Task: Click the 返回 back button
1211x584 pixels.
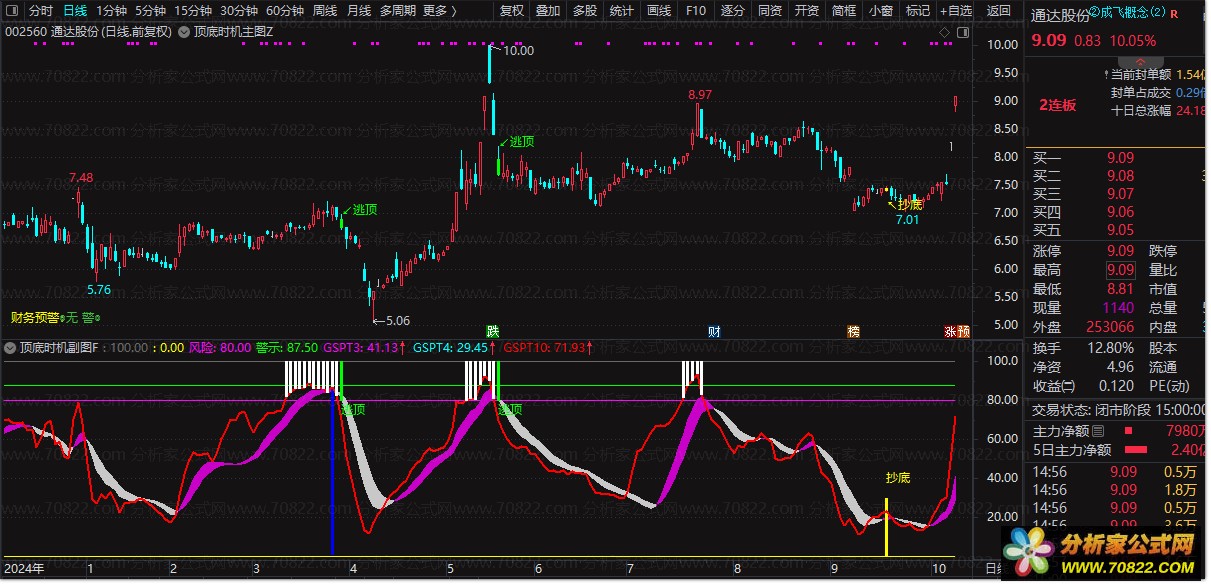Action: click(x=999, y=11)
